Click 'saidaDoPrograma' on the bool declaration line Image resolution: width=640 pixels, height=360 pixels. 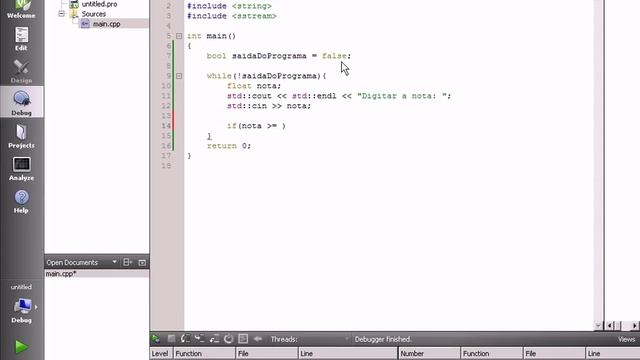269,56
